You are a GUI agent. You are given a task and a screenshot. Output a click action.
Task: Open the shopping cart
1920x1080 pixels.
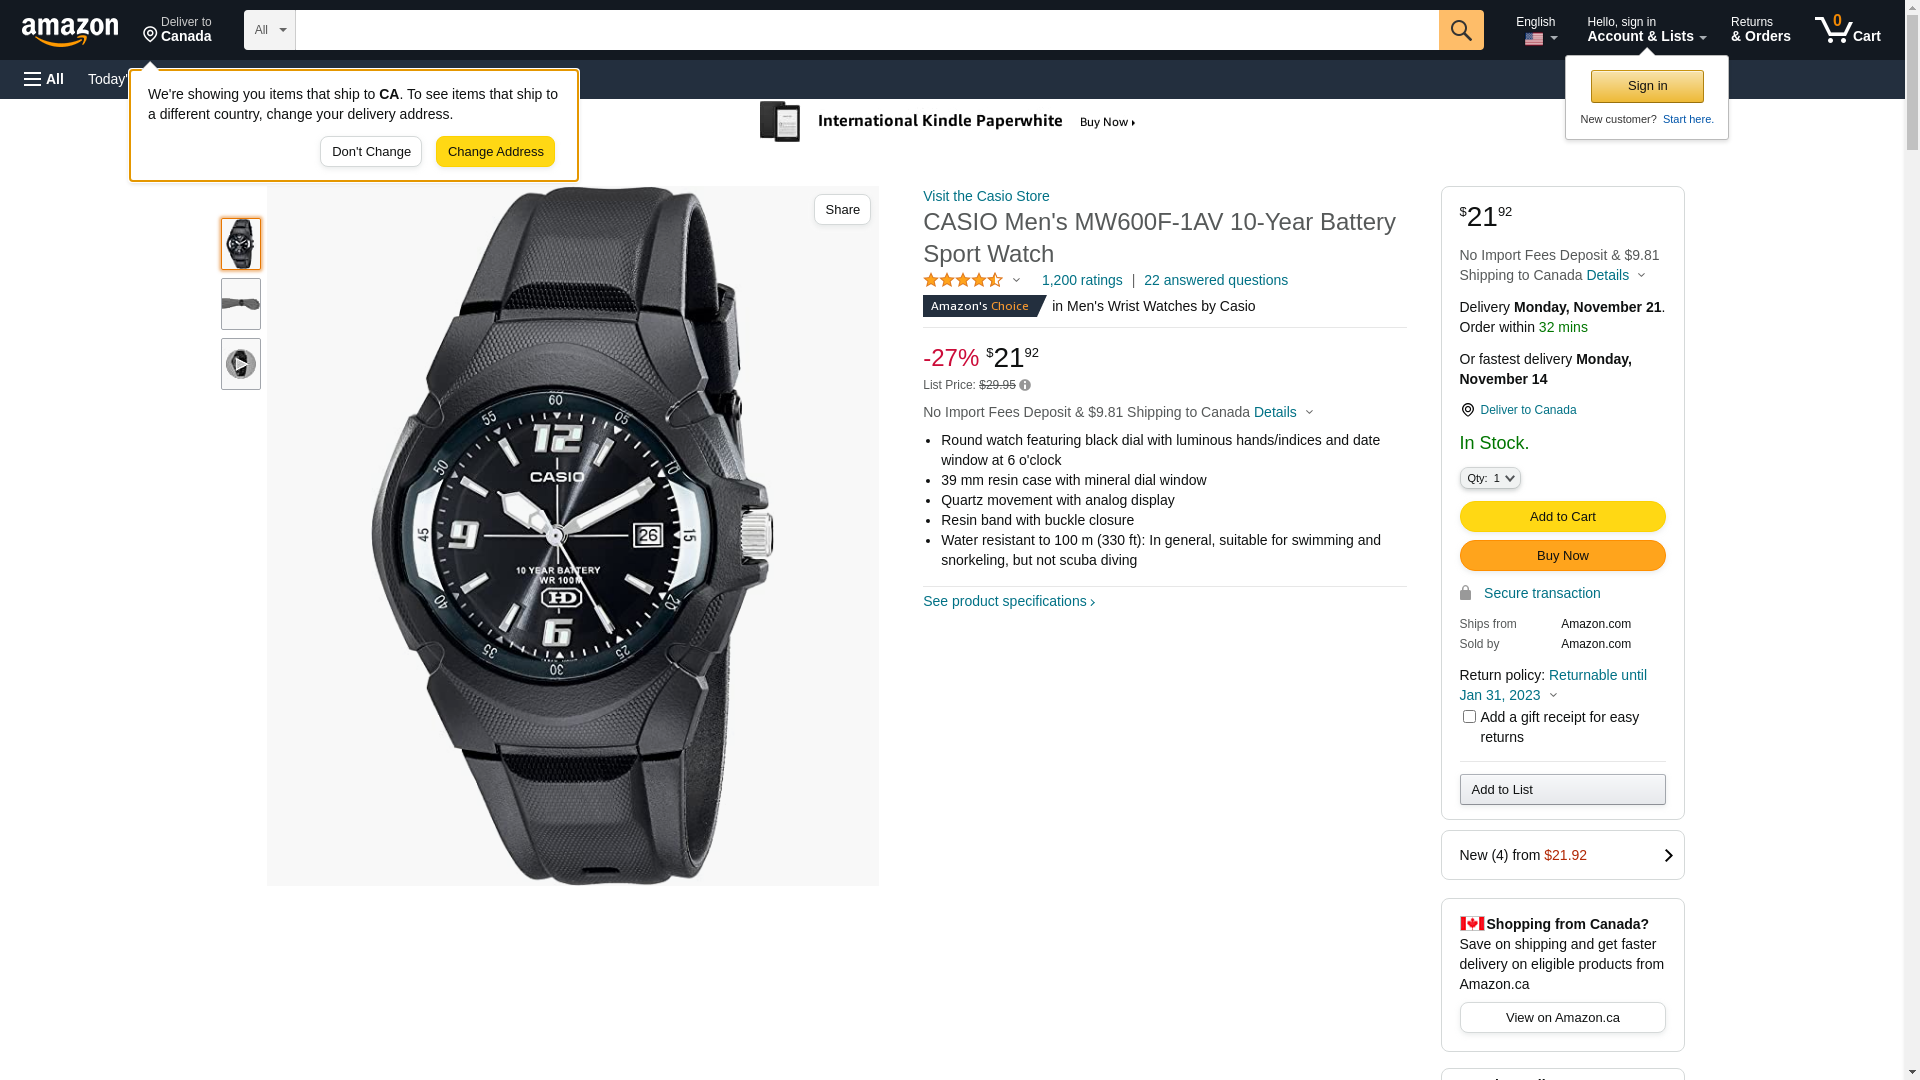(x=1847, y=30)
